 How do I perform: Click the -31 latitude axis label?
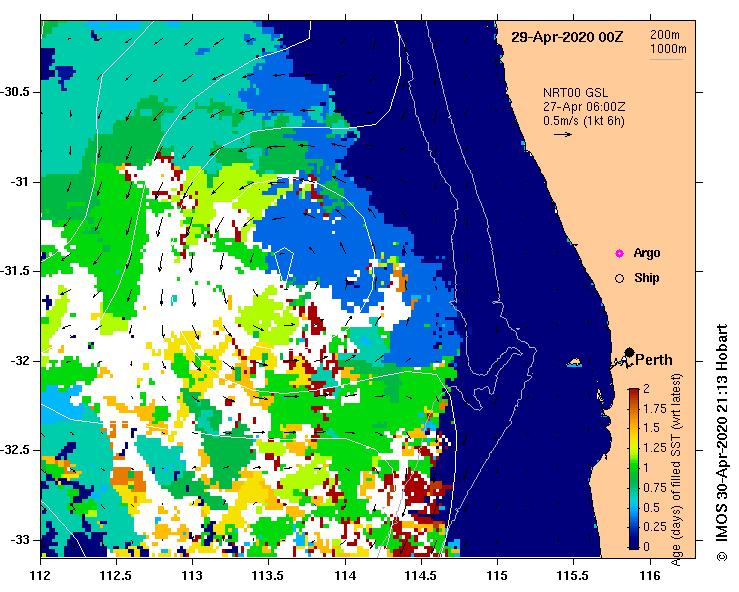click(x=19, y=182)
